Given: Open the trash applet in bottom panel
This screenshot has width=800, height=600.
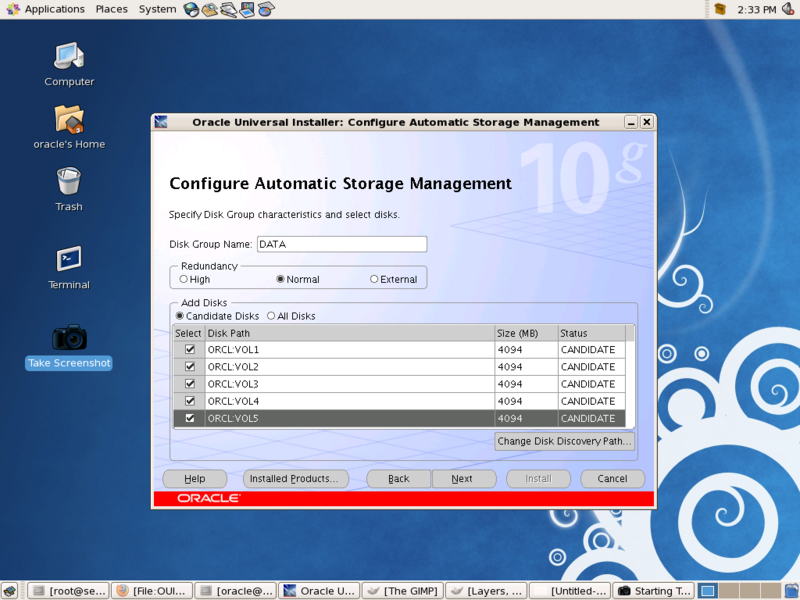Looking at the screenshot, I should [x=792, y=591].
